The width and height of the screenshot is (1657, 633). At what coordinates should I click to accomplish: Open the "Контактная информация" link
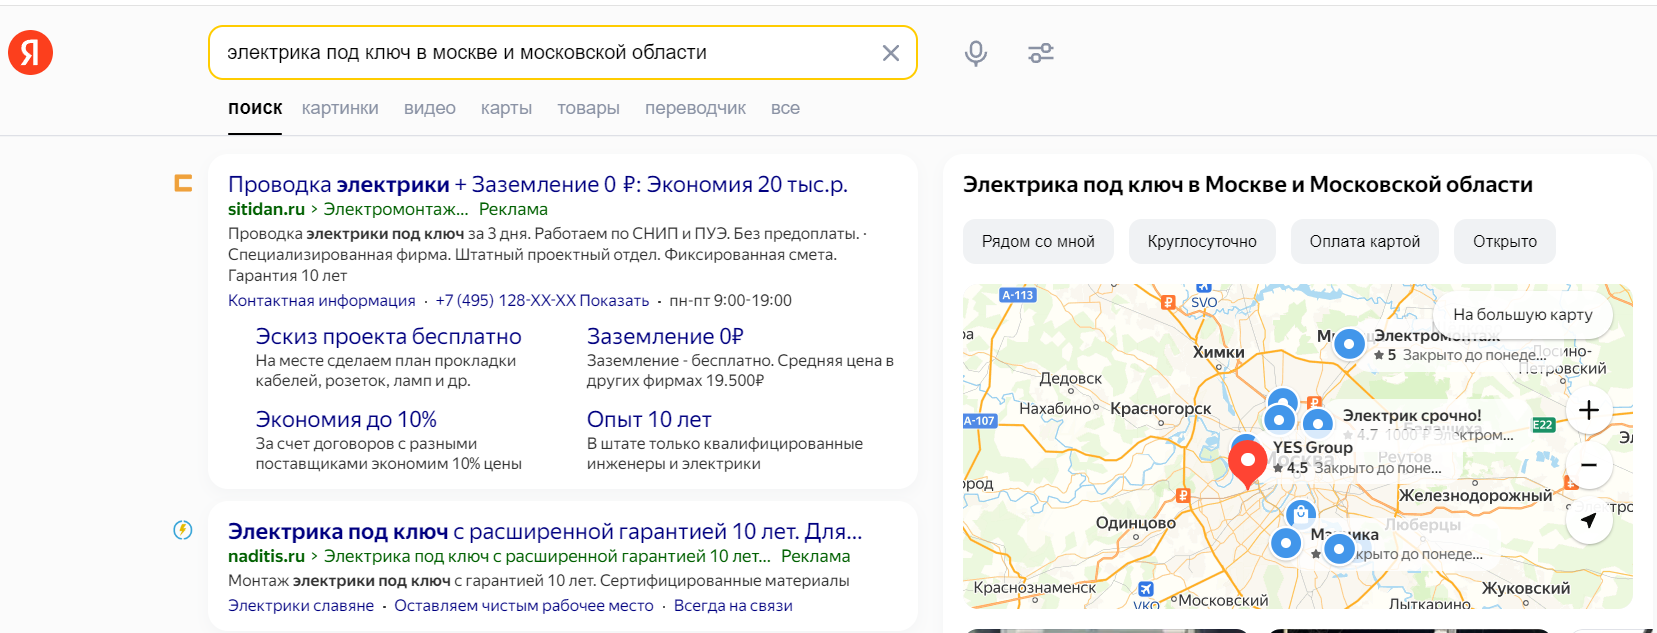[x=321, y=301]
